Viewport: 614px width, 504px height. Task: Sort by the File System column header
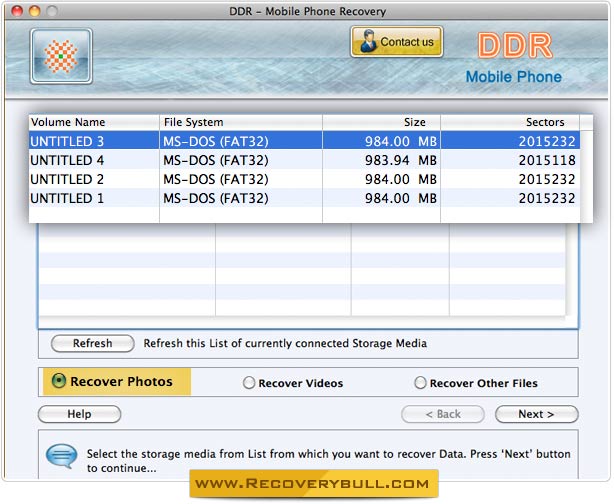click(241, 123)
